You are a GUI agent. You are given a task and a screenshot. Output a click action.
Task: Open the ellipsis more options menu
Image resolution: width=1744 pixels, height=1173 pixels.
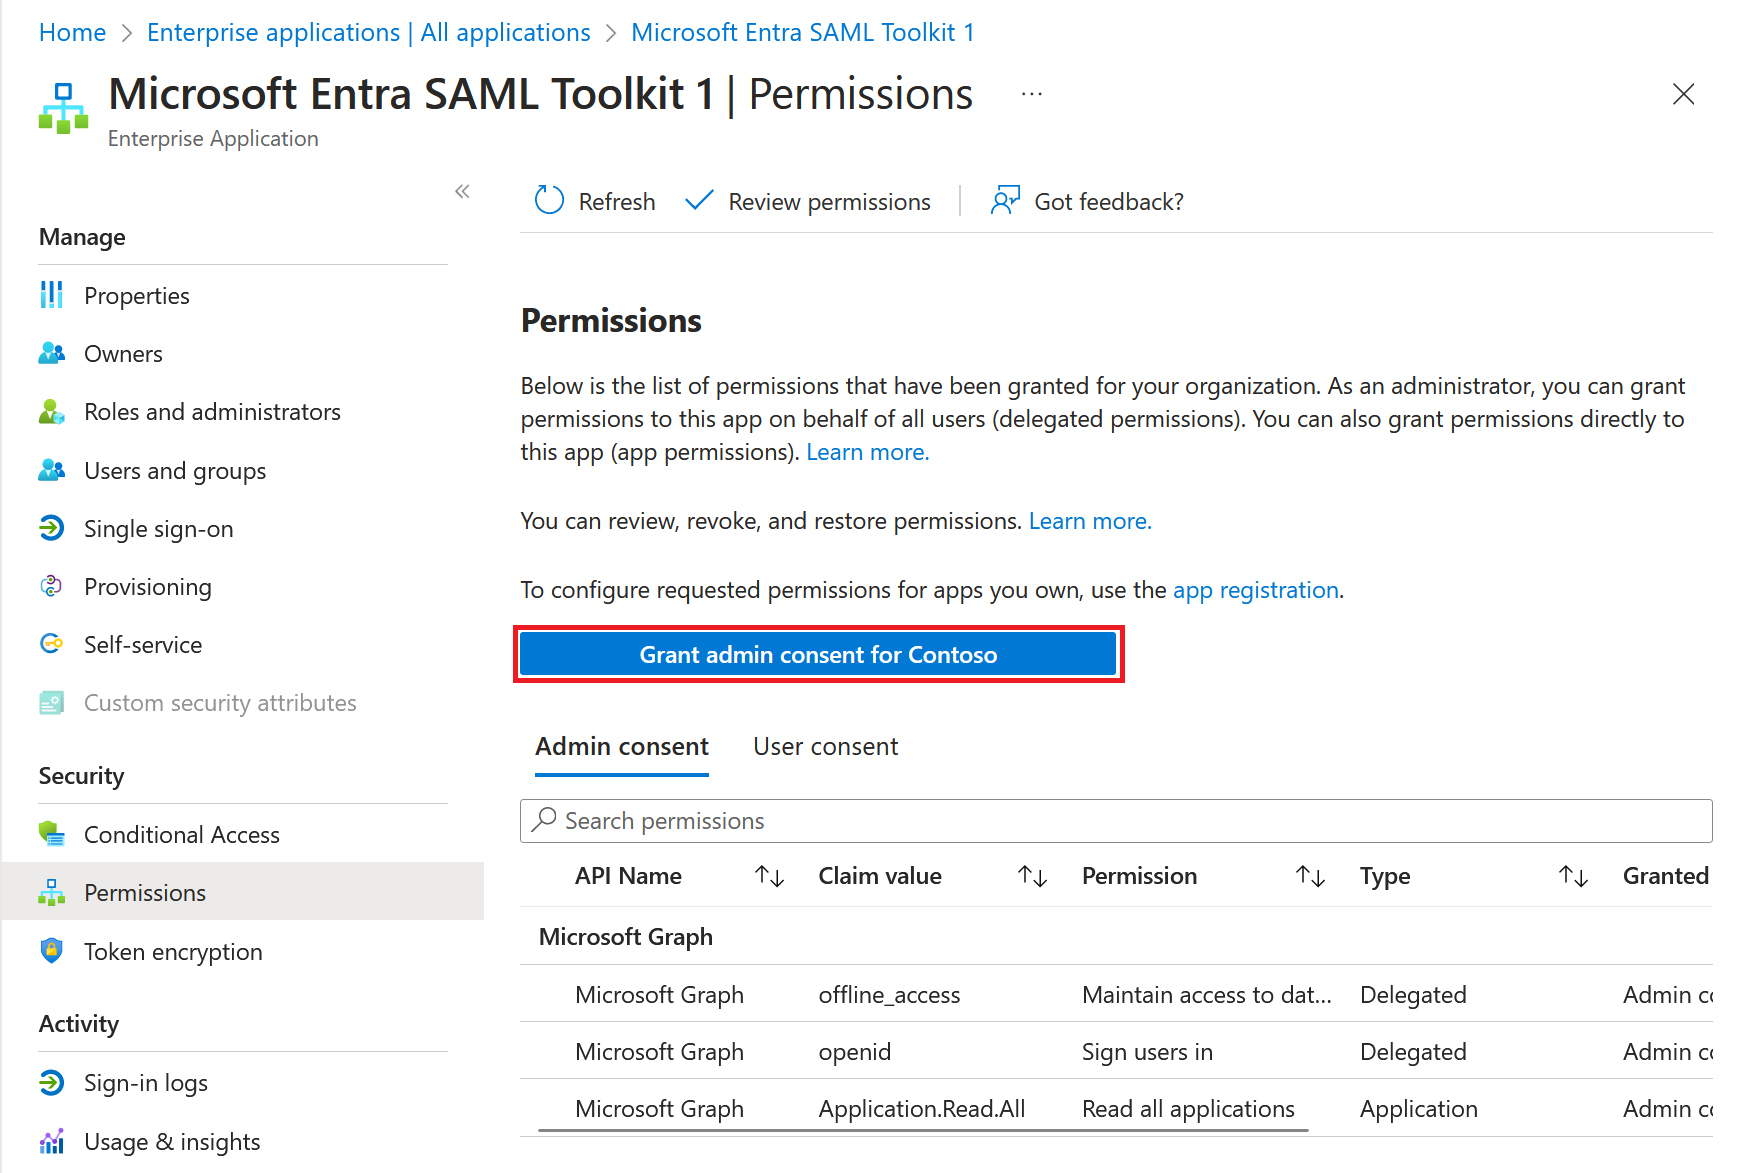[1032, 94]
